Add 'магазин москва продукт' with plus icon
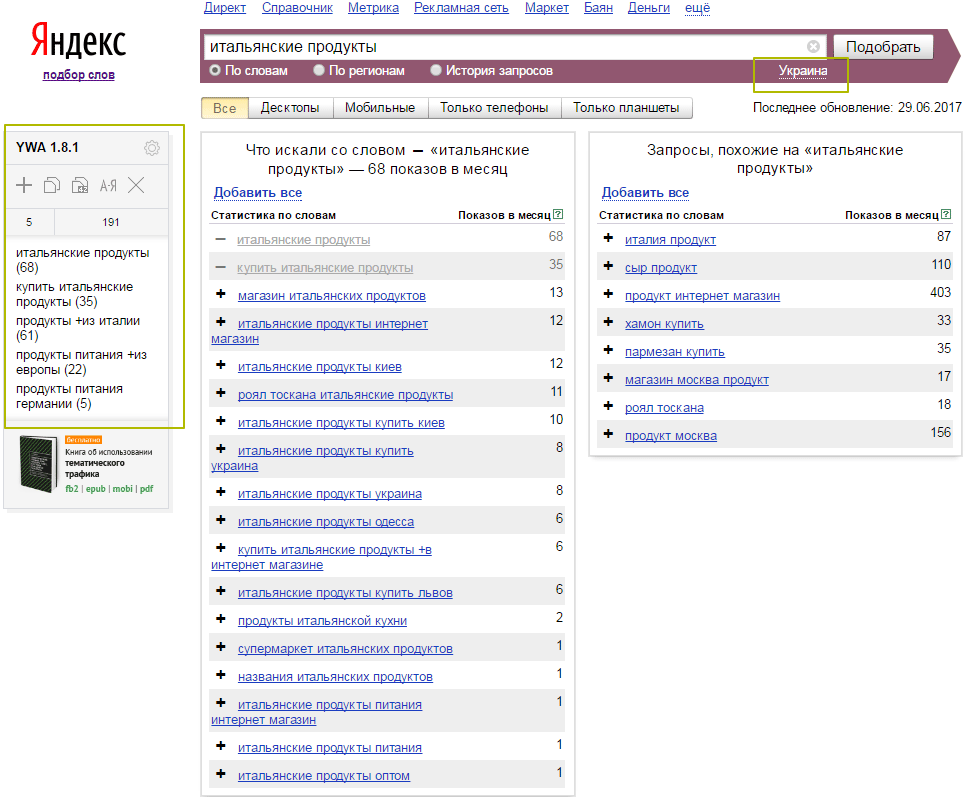The width and height of the screenshot is (969, 799). click(x=609, y=378)
